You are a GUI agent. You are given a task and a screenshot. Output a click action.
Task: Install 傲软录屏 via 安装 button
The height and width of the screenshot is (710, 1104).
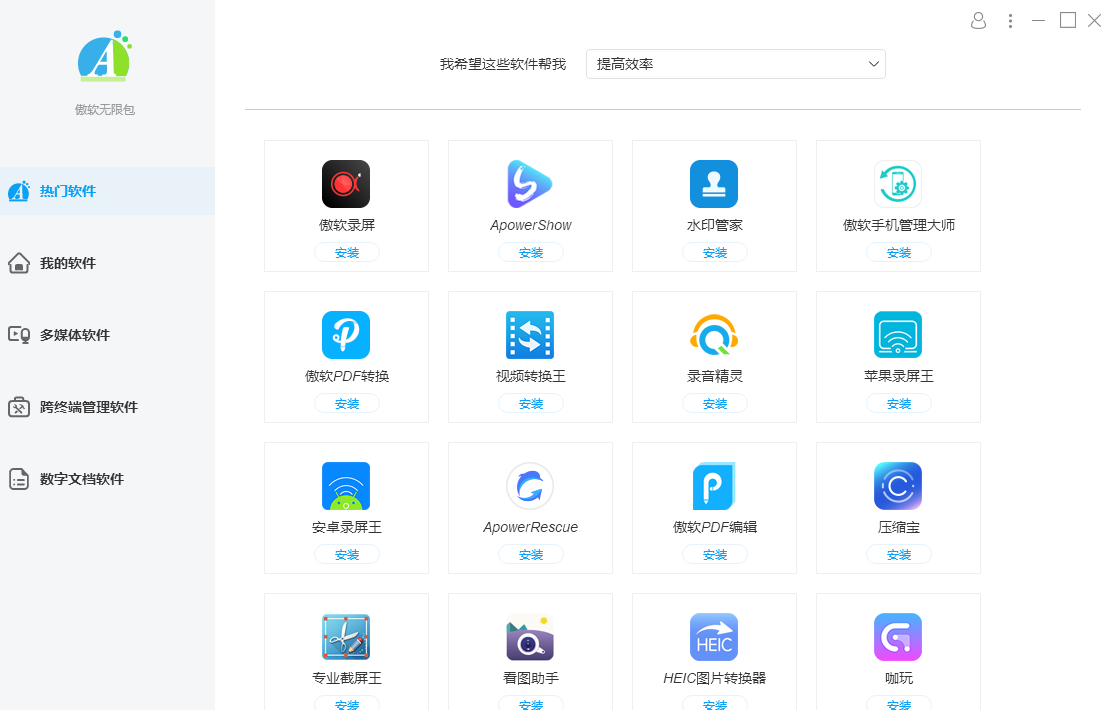(346, 252)
